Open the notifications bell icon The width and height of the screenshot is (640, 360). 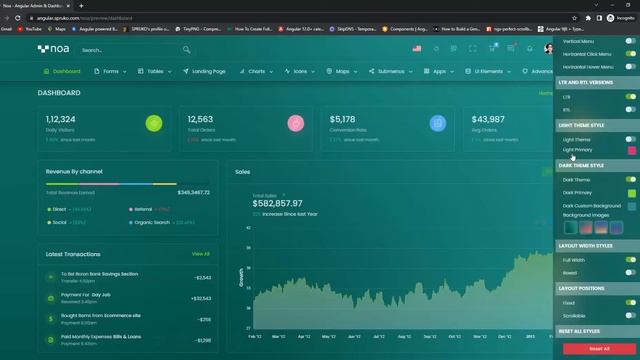pyautogui.click(x=529, y=49)
